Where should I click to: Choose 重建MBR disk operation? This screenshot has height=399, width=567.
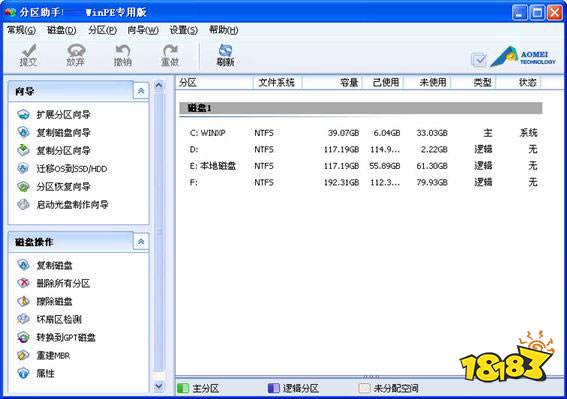pyautogui.click(x=53, y=356)
